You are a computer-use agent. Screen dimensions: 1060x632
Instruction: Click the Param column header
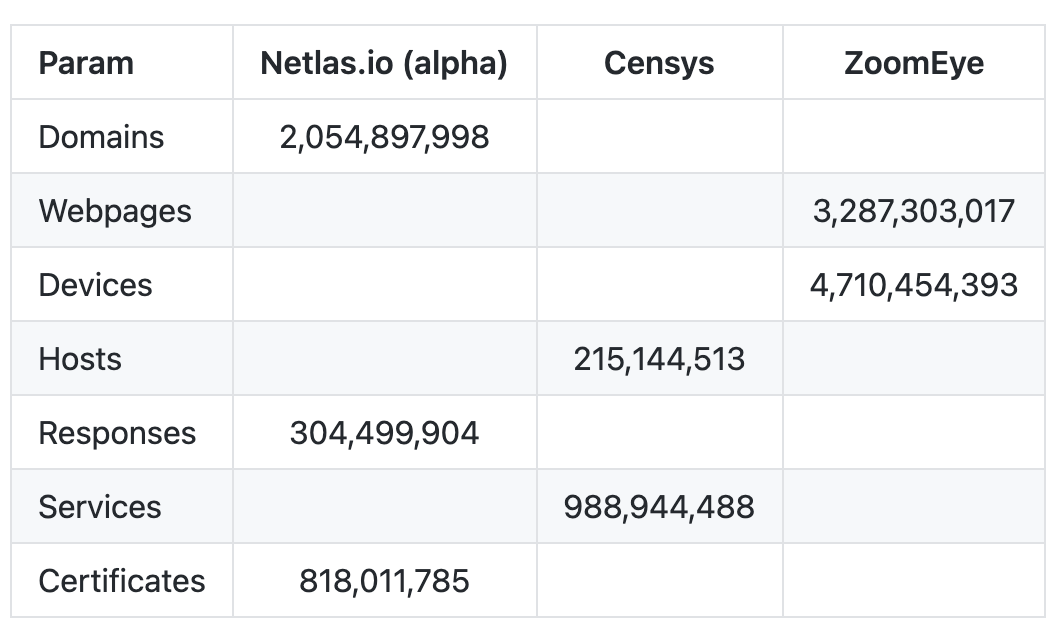86,63
